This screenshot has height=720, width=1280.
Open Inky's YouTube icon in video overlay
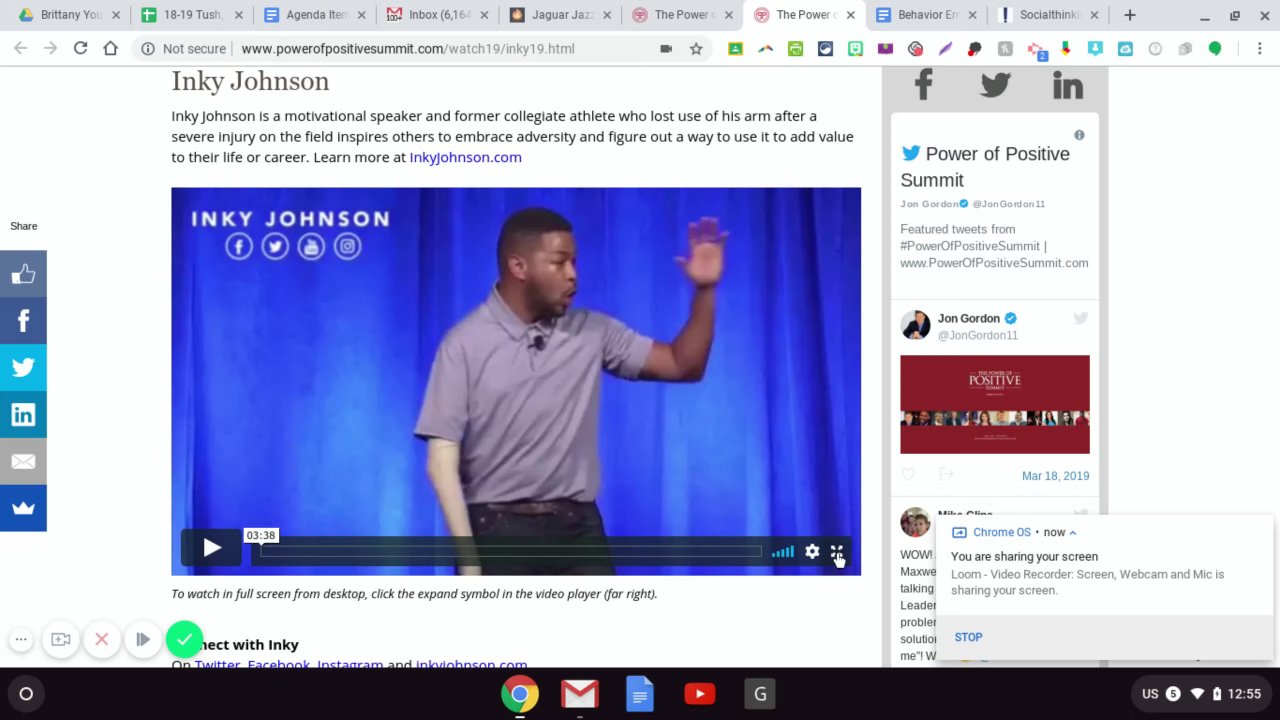[x=311, y=246]
